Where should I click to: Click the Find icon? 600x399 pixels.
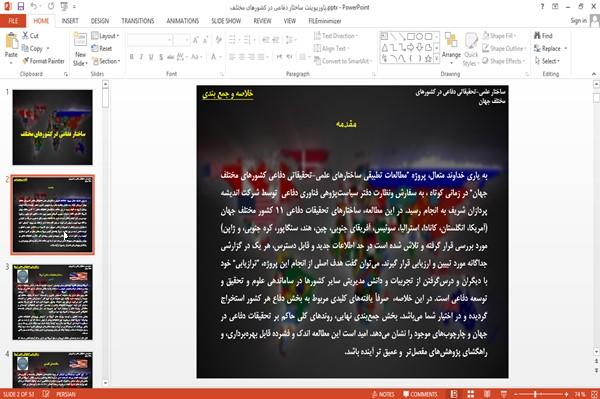point(543,36)
